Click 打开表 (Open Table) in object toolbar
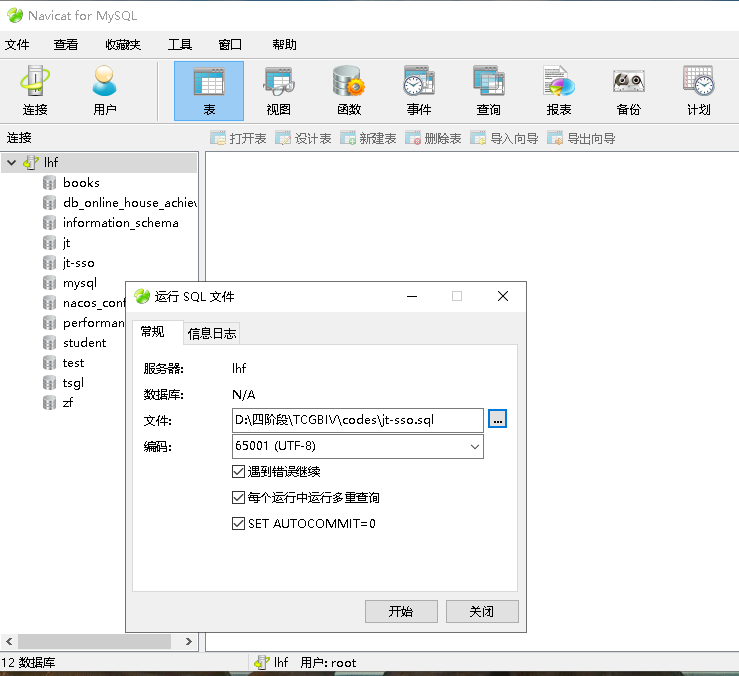The height and width of the screenshot is (676, 739). click(x=238, y=138)
